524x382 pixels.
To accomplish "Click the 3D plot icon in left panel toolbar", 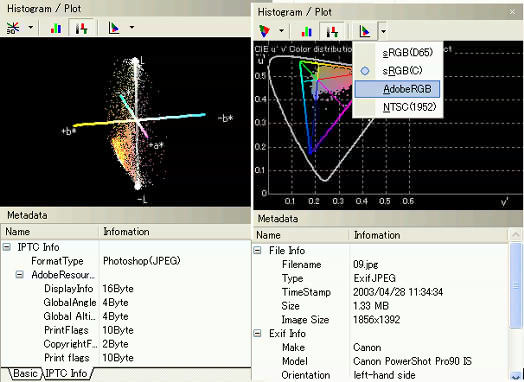I will pyautogui.click(x=13, y=28).
